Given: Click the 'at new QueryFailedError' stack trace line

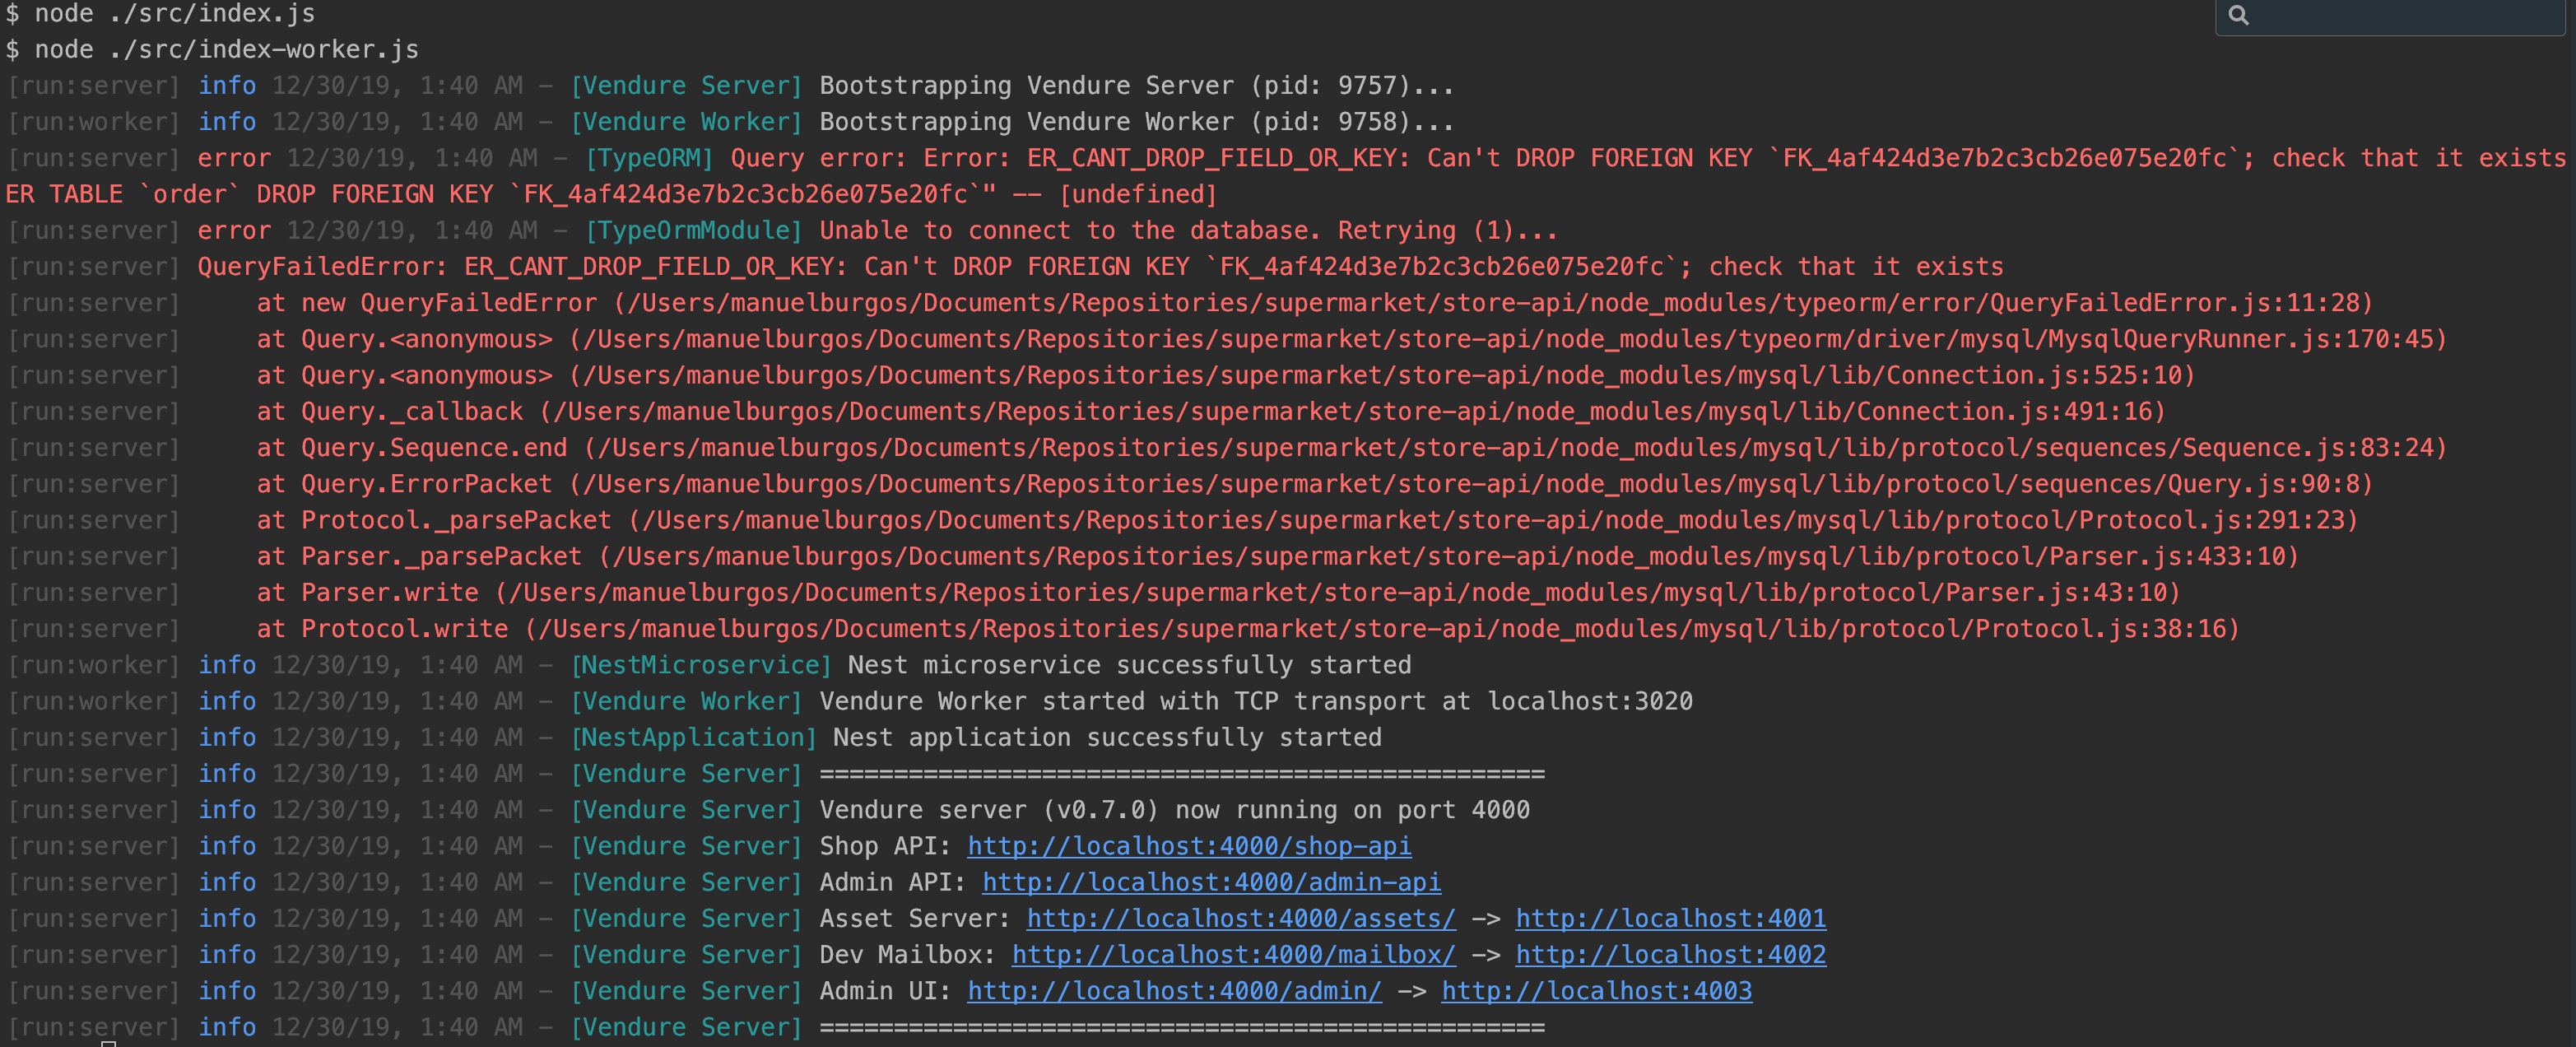Looking at the screenshot, I should 1314,303.
